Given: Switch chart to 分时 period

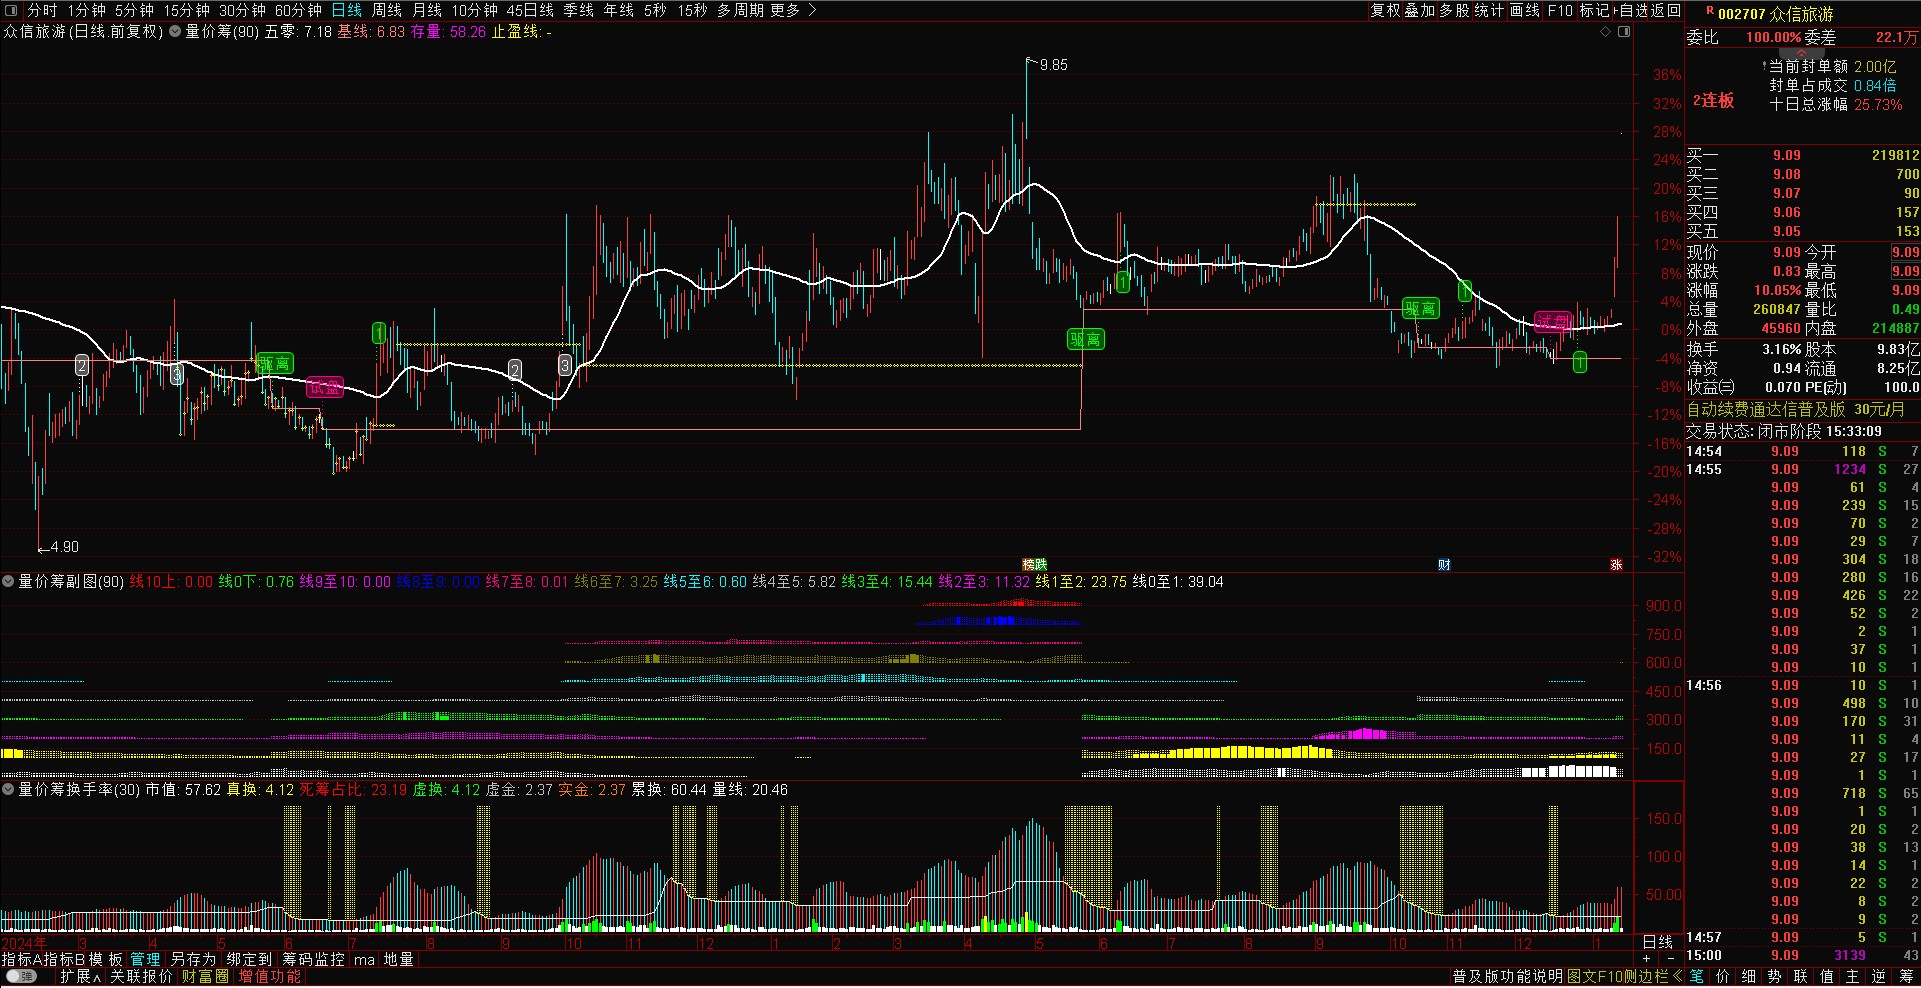Looking at the screenshot, I should click(x=43, y=10).
